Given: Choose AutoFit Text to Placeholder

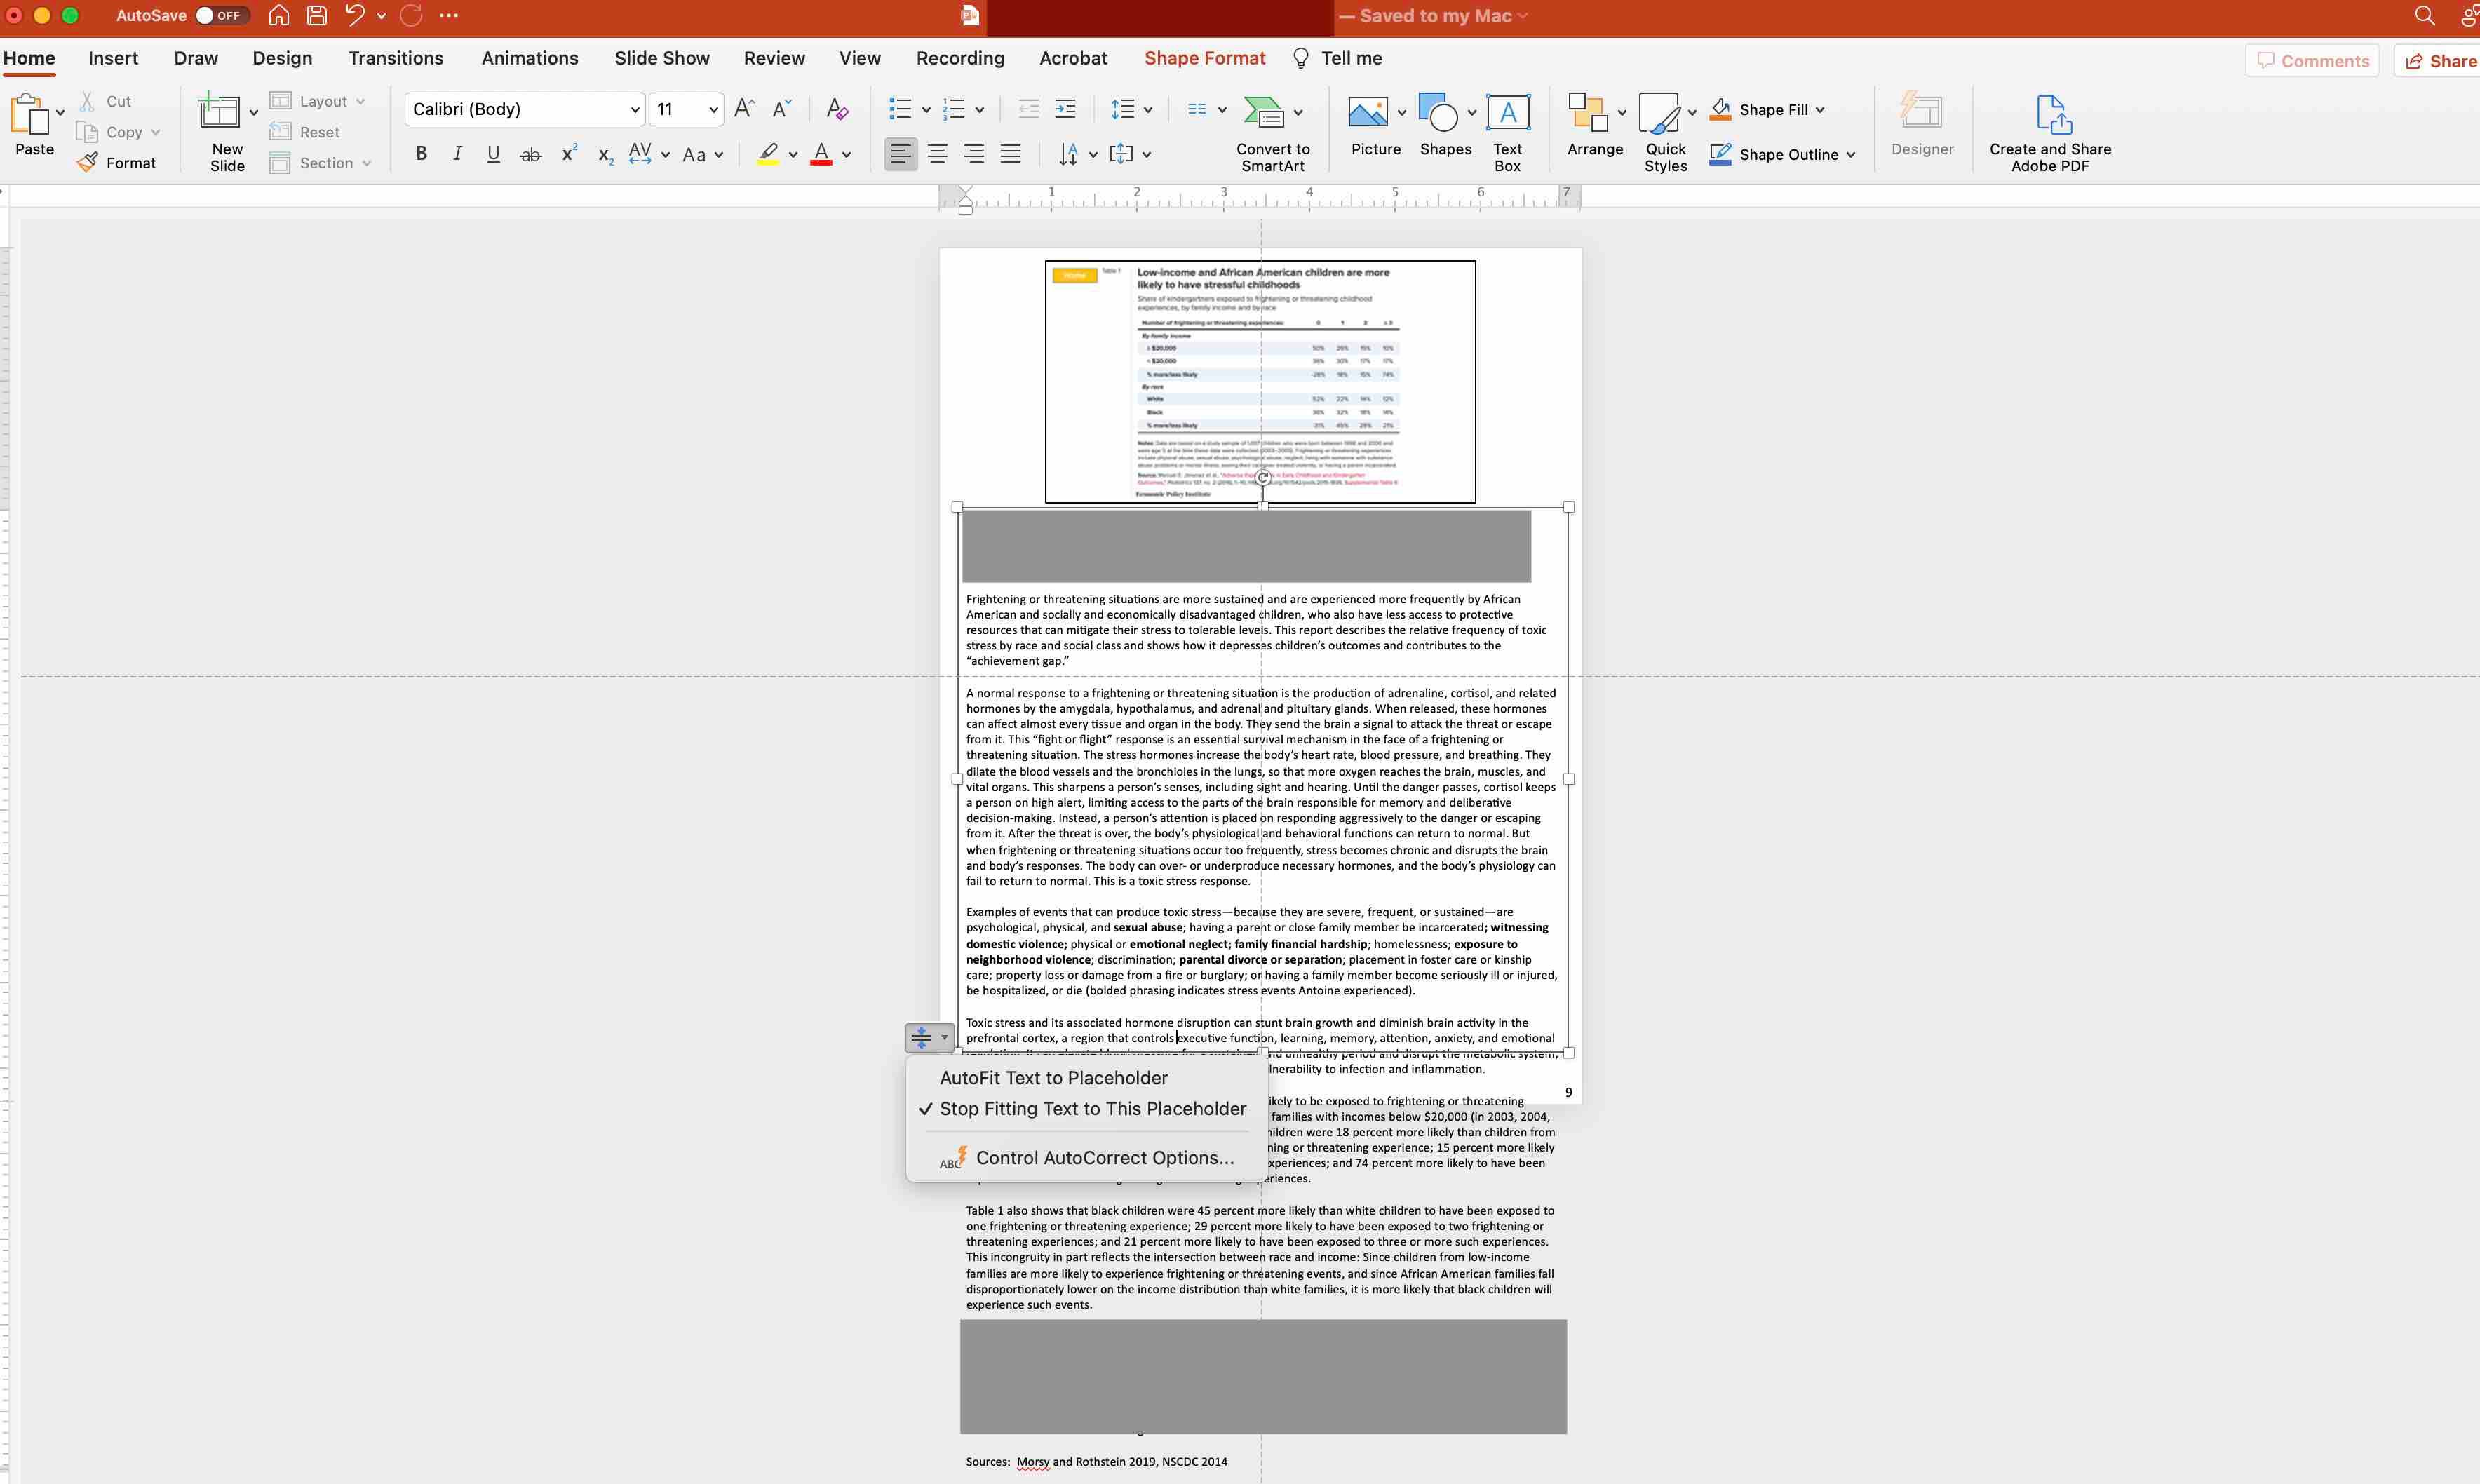Looking at the screenshot, I should 1054,1078.
